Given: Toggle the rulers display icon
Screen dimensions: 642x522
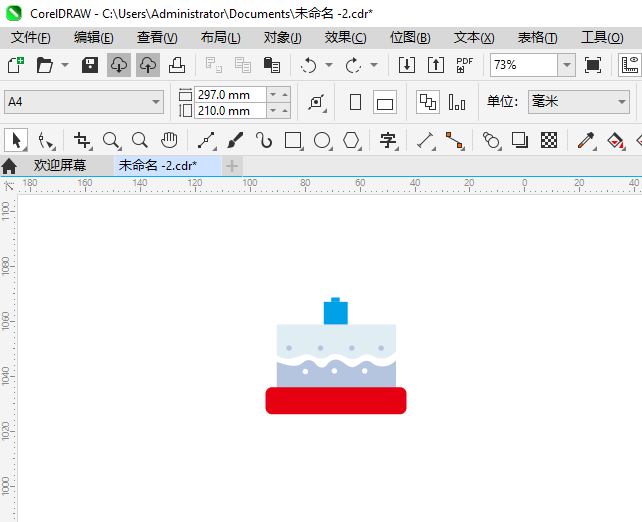Looking at the screenshot, I should [x=631, y=65].
